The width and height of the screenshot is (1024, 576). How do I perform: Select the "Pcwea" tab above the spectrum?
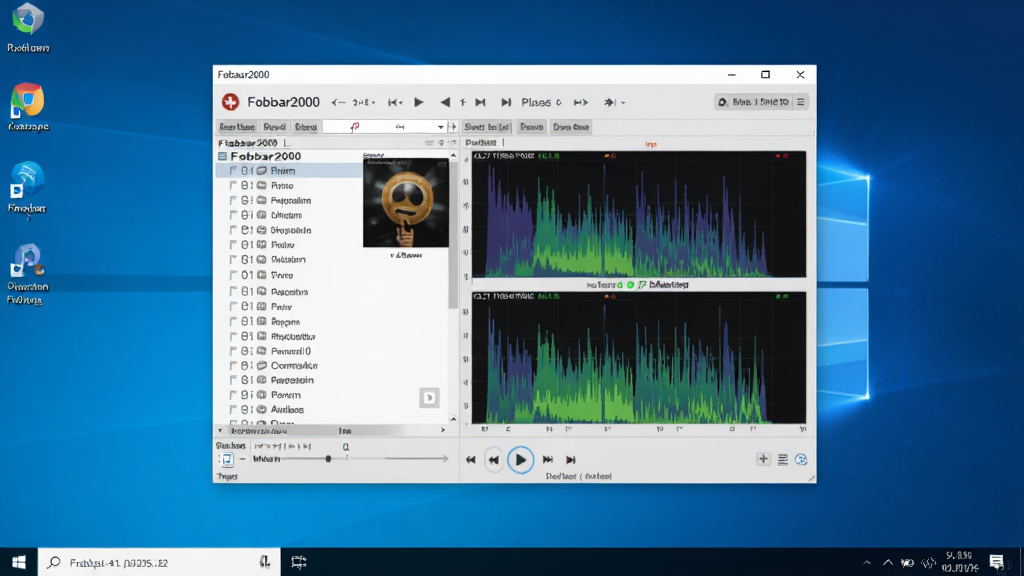click(x=532, y=127)
